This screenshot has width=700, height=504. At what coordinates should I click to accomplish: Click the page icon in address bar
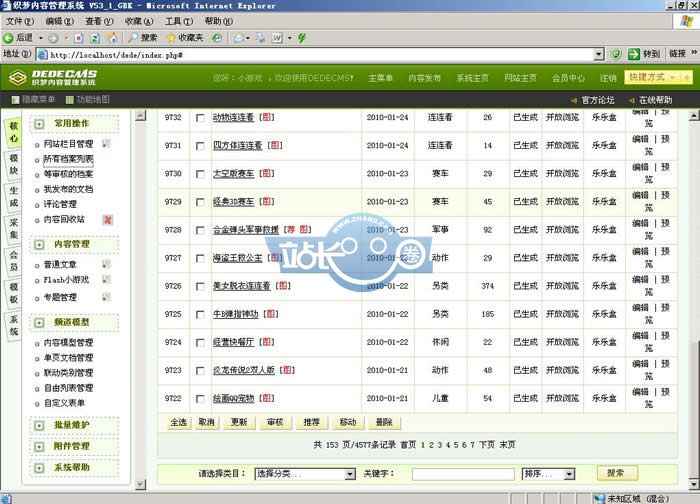[43, 54]
